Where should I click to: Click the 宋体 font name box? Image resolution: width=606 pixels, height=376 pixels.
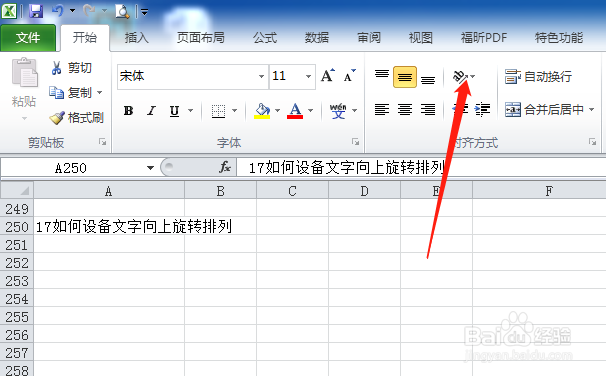(x=187, y=76)
